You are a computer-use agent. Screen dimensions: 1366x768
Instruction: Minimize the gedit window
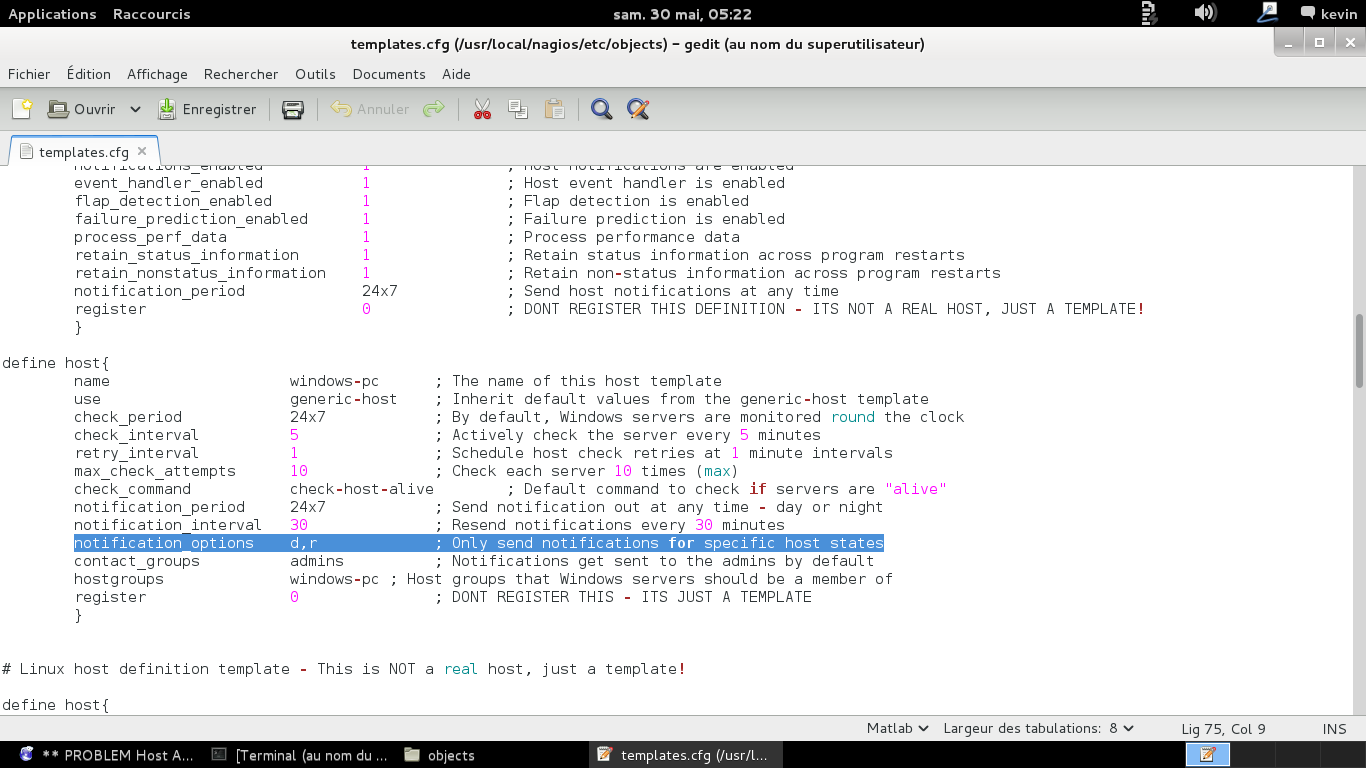(1290, 42)
